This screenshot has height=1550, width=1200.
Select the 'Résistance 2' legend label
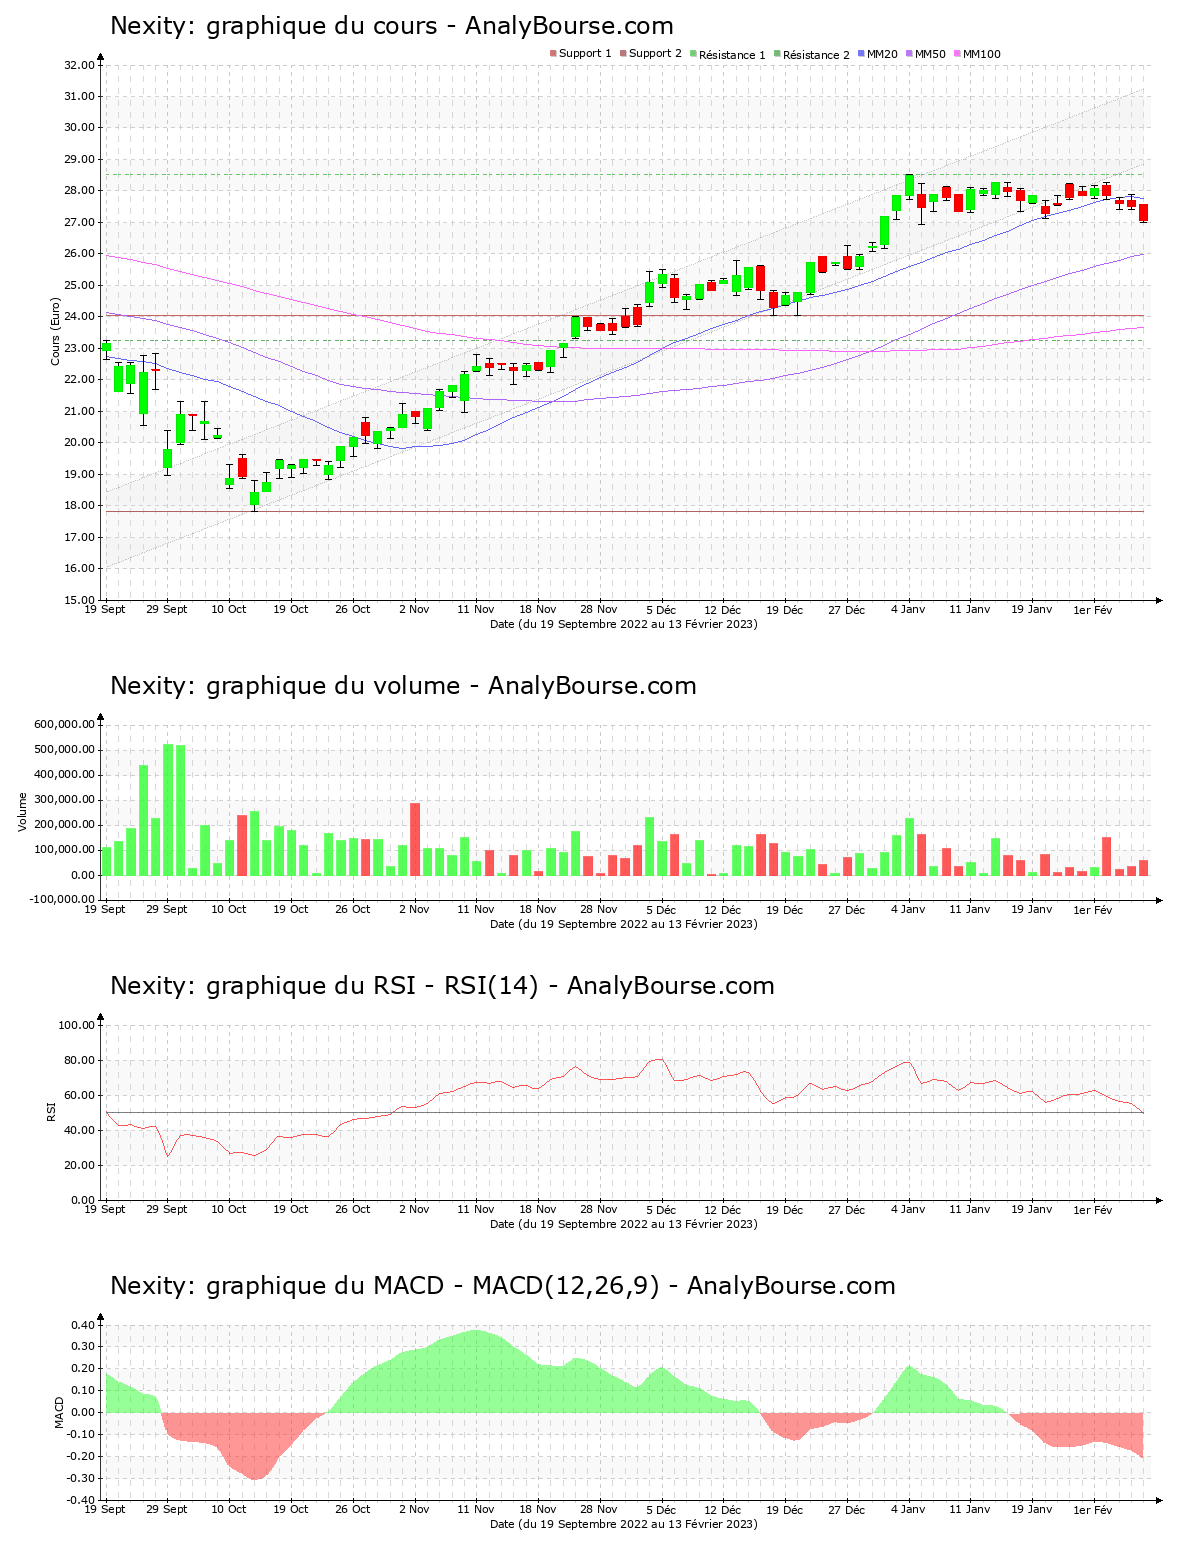(816, 54)
